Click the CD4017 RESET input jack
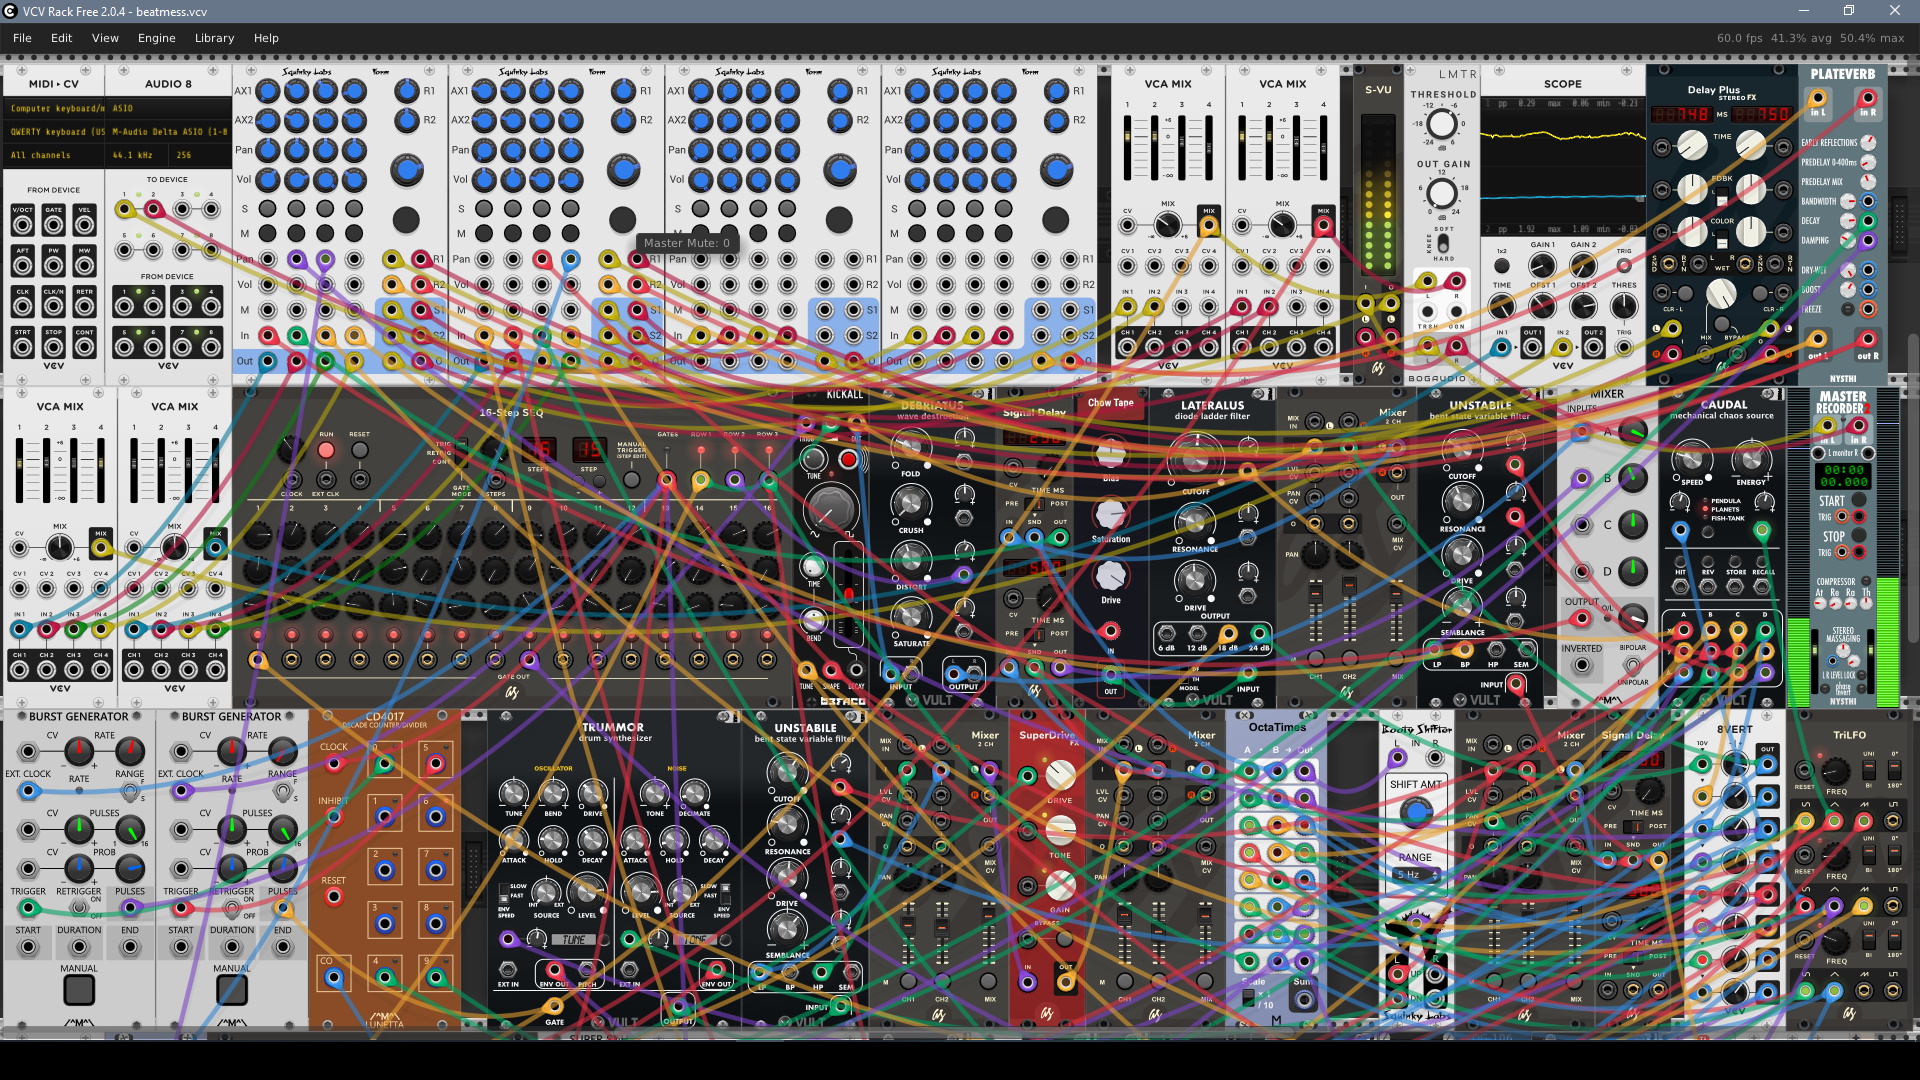Viewport: 1920px width, 1080px height. [x=334, y=897]
